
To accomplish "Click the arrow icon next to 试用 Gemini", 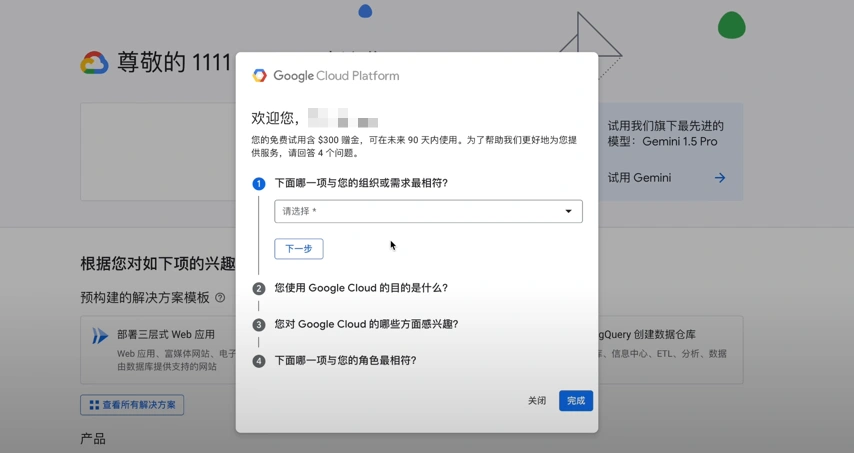I will (x=719, y=178).
